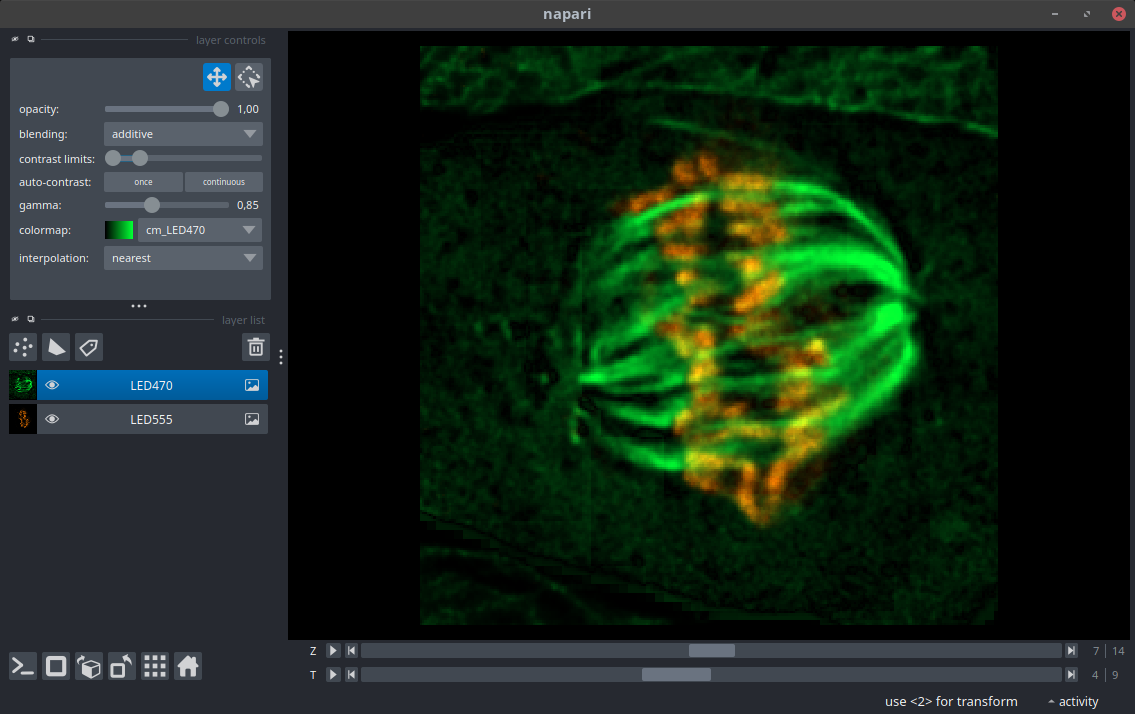Open the IPython console
The width and height of the screenshot is (1135, 714).
coord(23,666)
